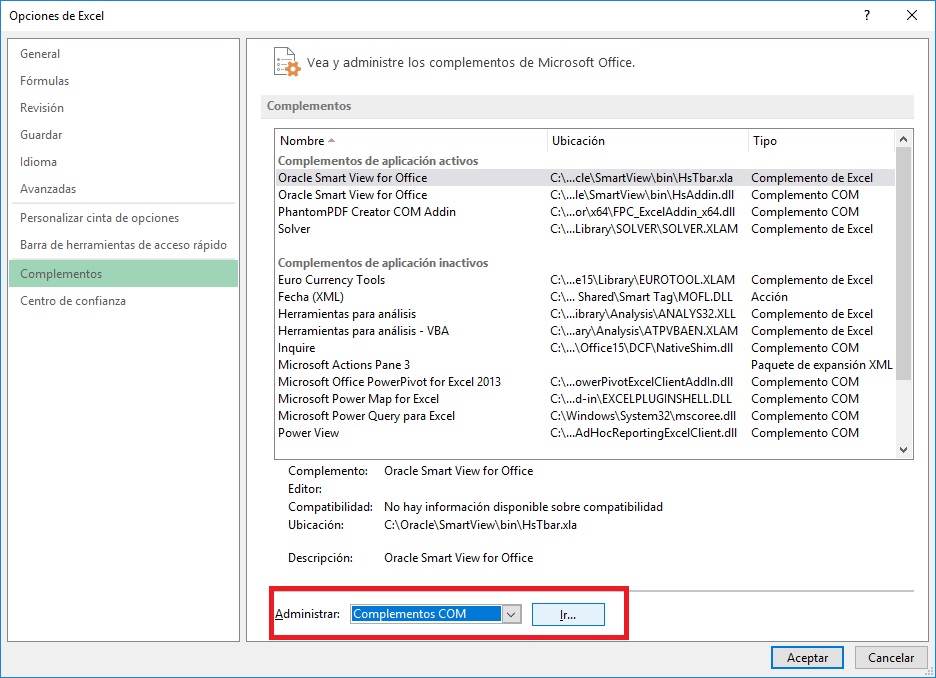Click the No hay información disponible sobre compatibilidad text
The height and width of the screenshot is (678, 936).
pyautogui.click(x=523, y=507)
